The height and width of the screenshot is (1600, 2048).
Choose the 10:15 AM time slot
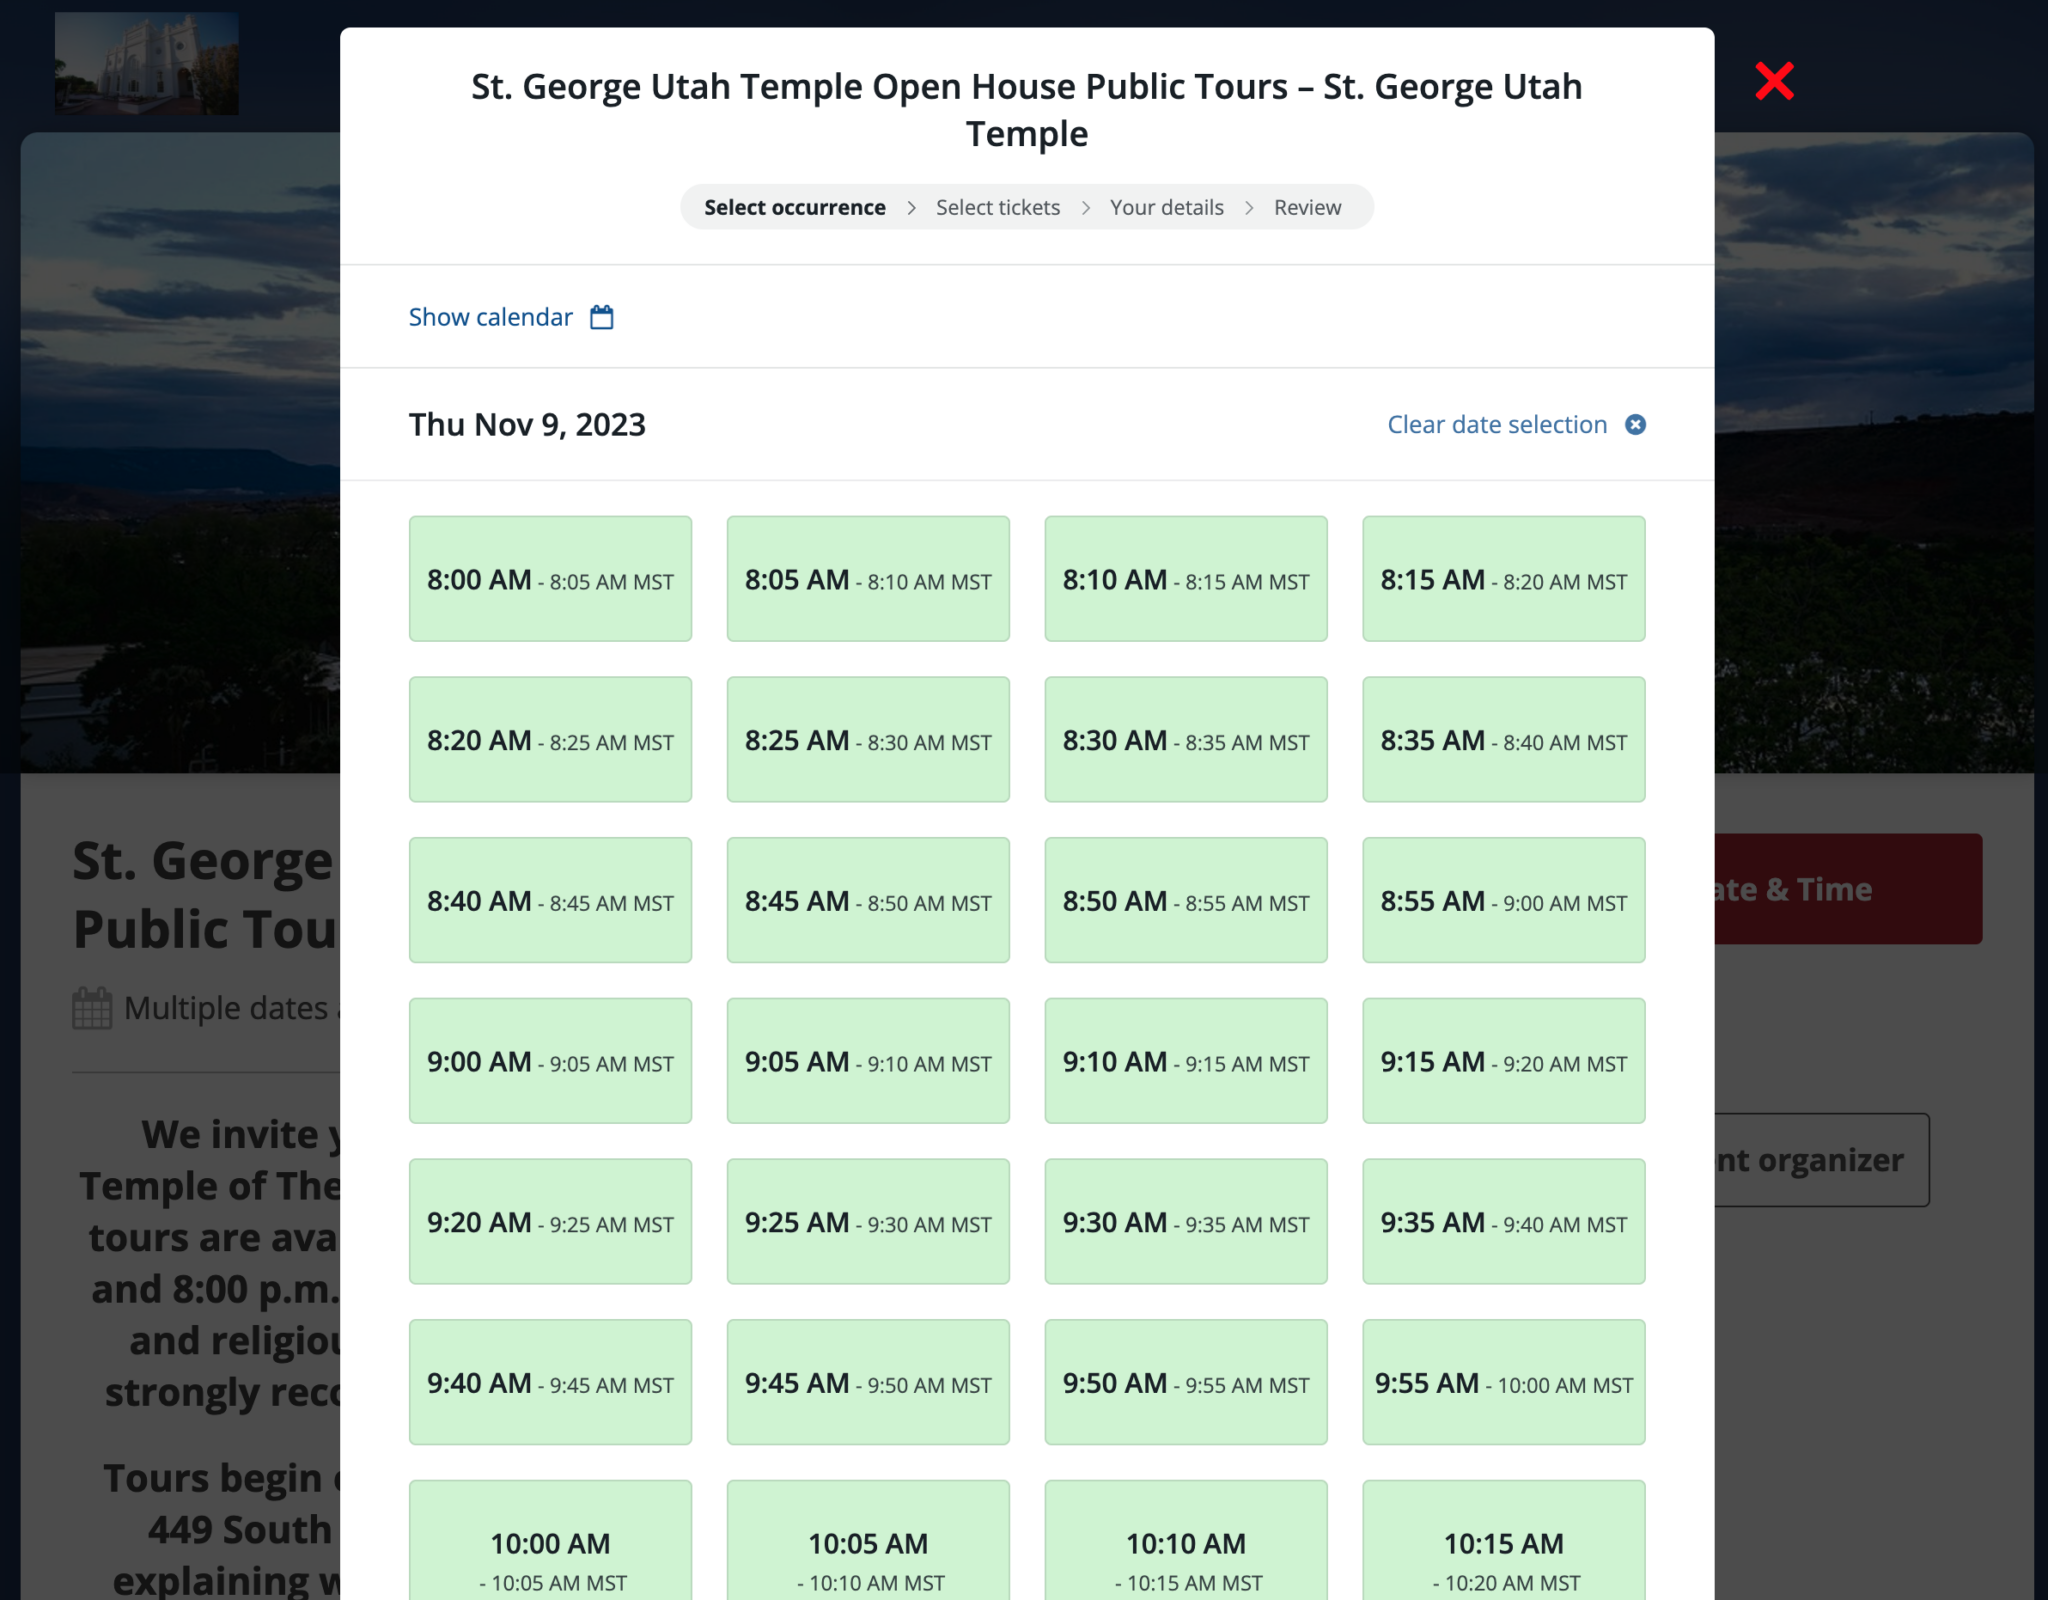pyautogui.click(x=1504, y=1541)
